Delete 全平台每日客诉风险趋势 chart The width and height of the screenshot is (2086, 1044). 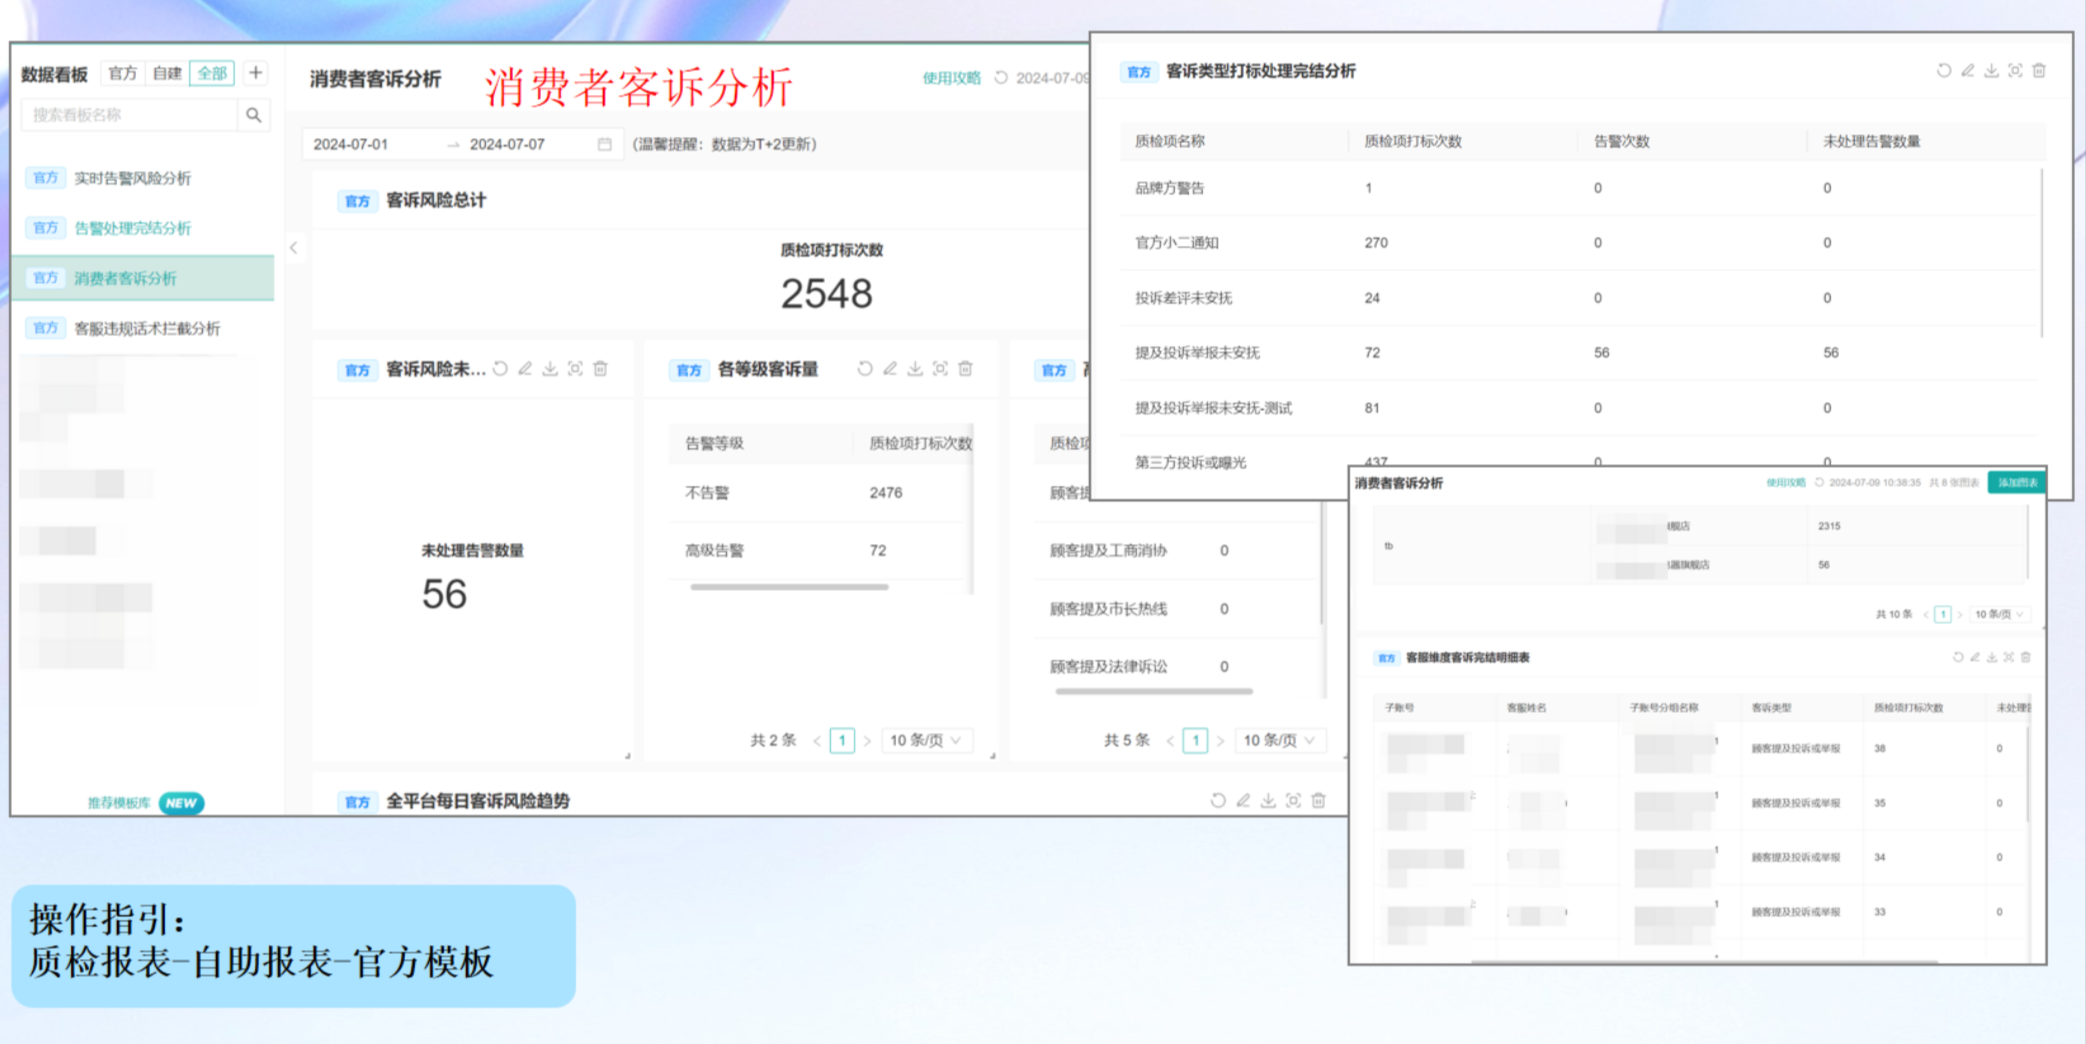point(1318,800)
